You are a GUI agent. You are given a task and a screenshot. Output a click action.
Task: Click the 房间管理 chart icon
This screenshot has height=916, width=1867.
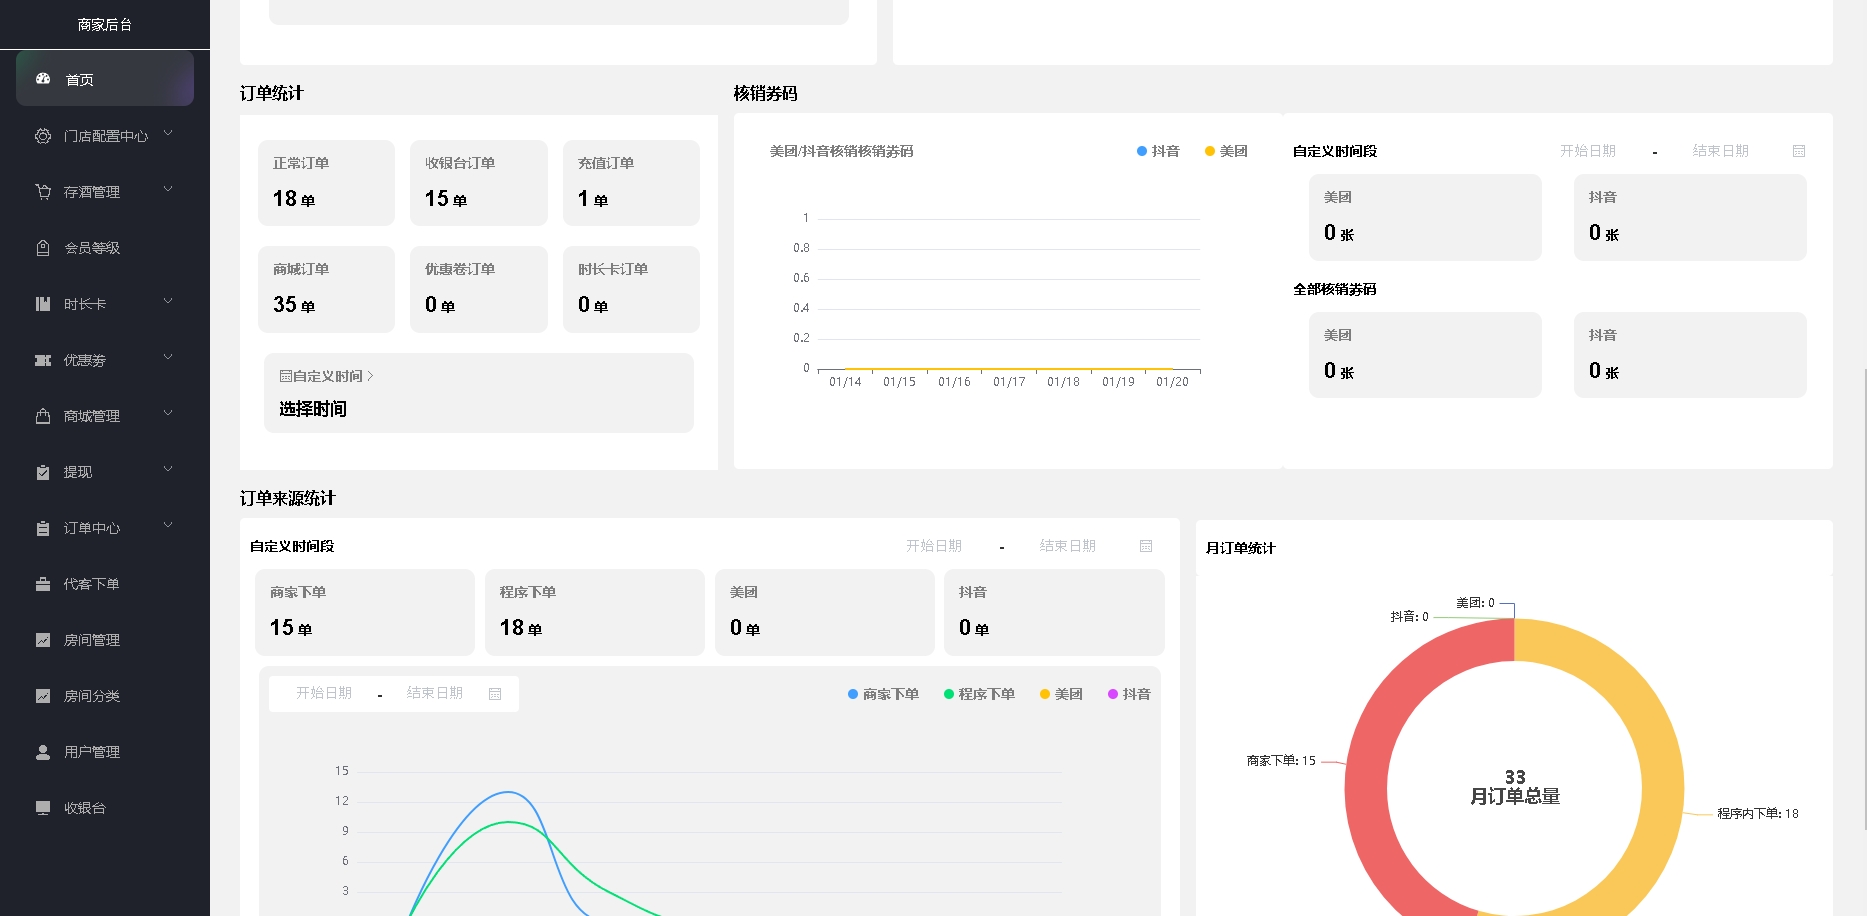[x=43, y=640]
